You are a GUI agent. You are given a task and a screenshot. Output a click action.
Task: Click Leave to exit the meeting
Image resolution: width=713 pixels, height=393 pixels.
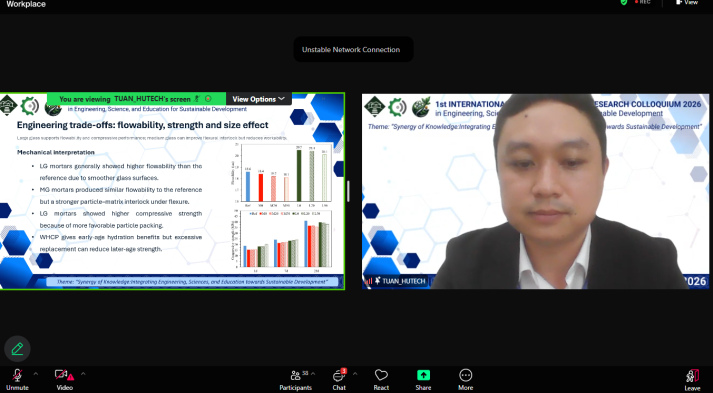pos(692,380)
